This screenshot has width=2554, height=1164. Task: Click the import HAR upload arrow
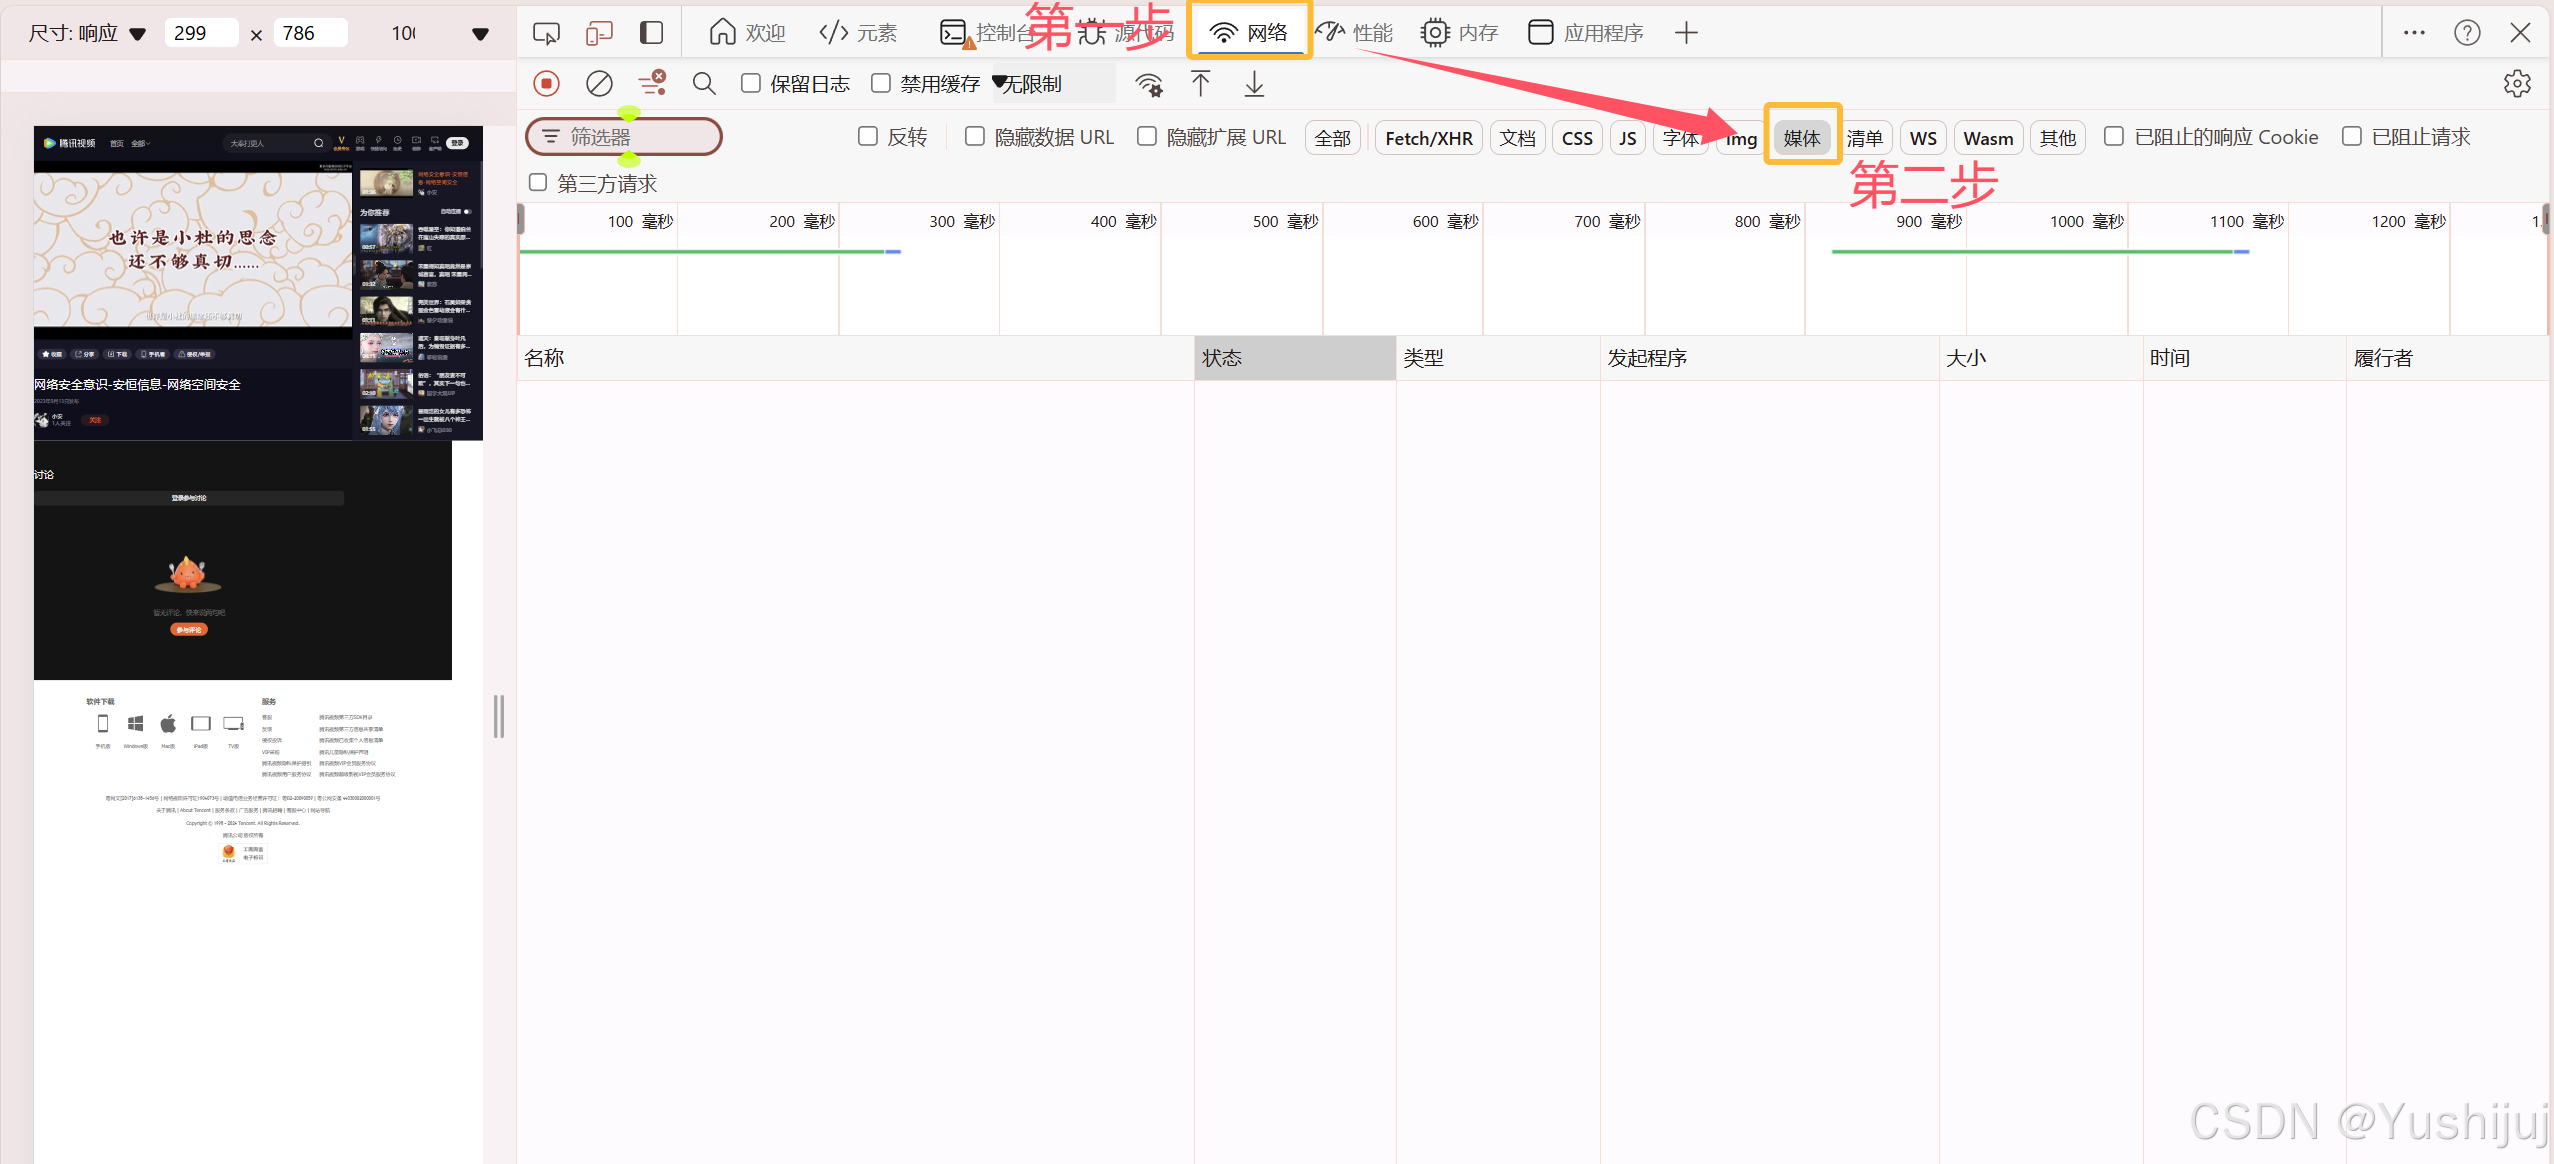point(1201,84)
